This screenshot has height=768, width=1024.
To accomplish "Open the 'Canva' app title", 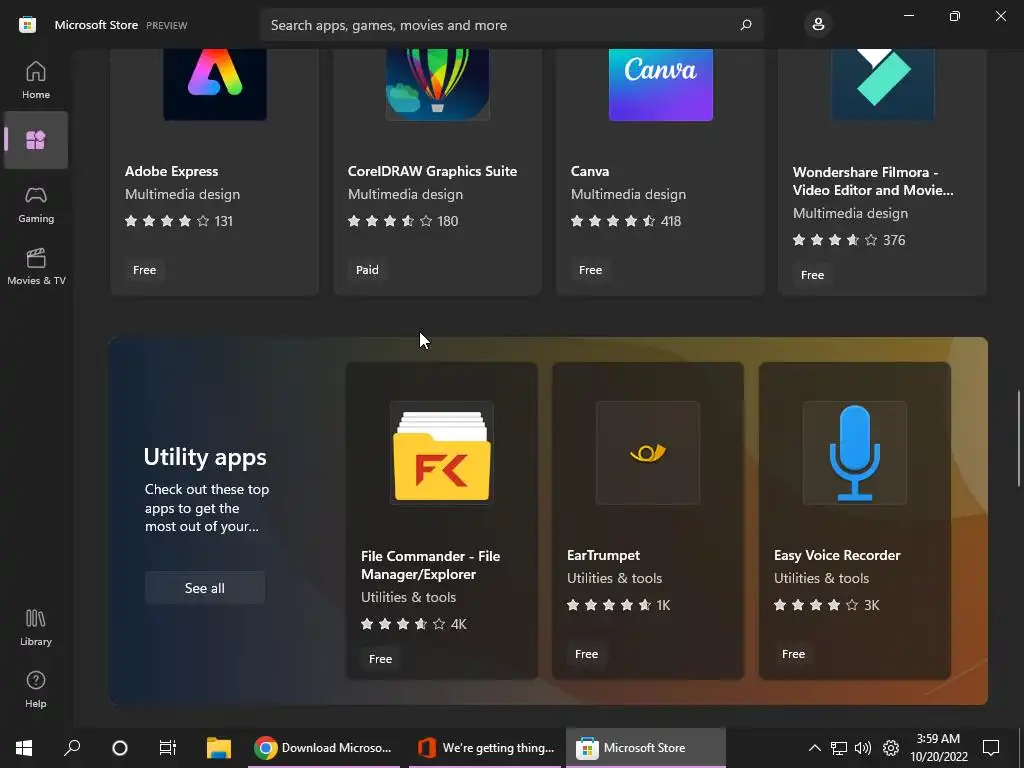I will click(590, 171).
